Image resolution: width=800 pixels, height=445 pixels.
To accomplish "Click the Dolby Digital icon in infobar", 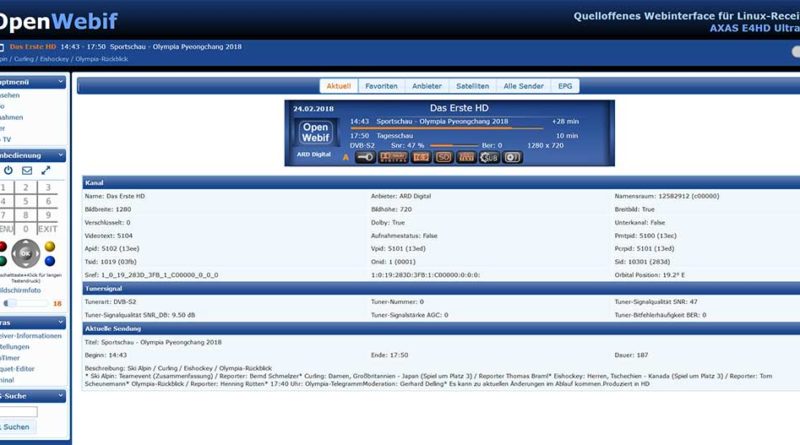I will [393, 157].
